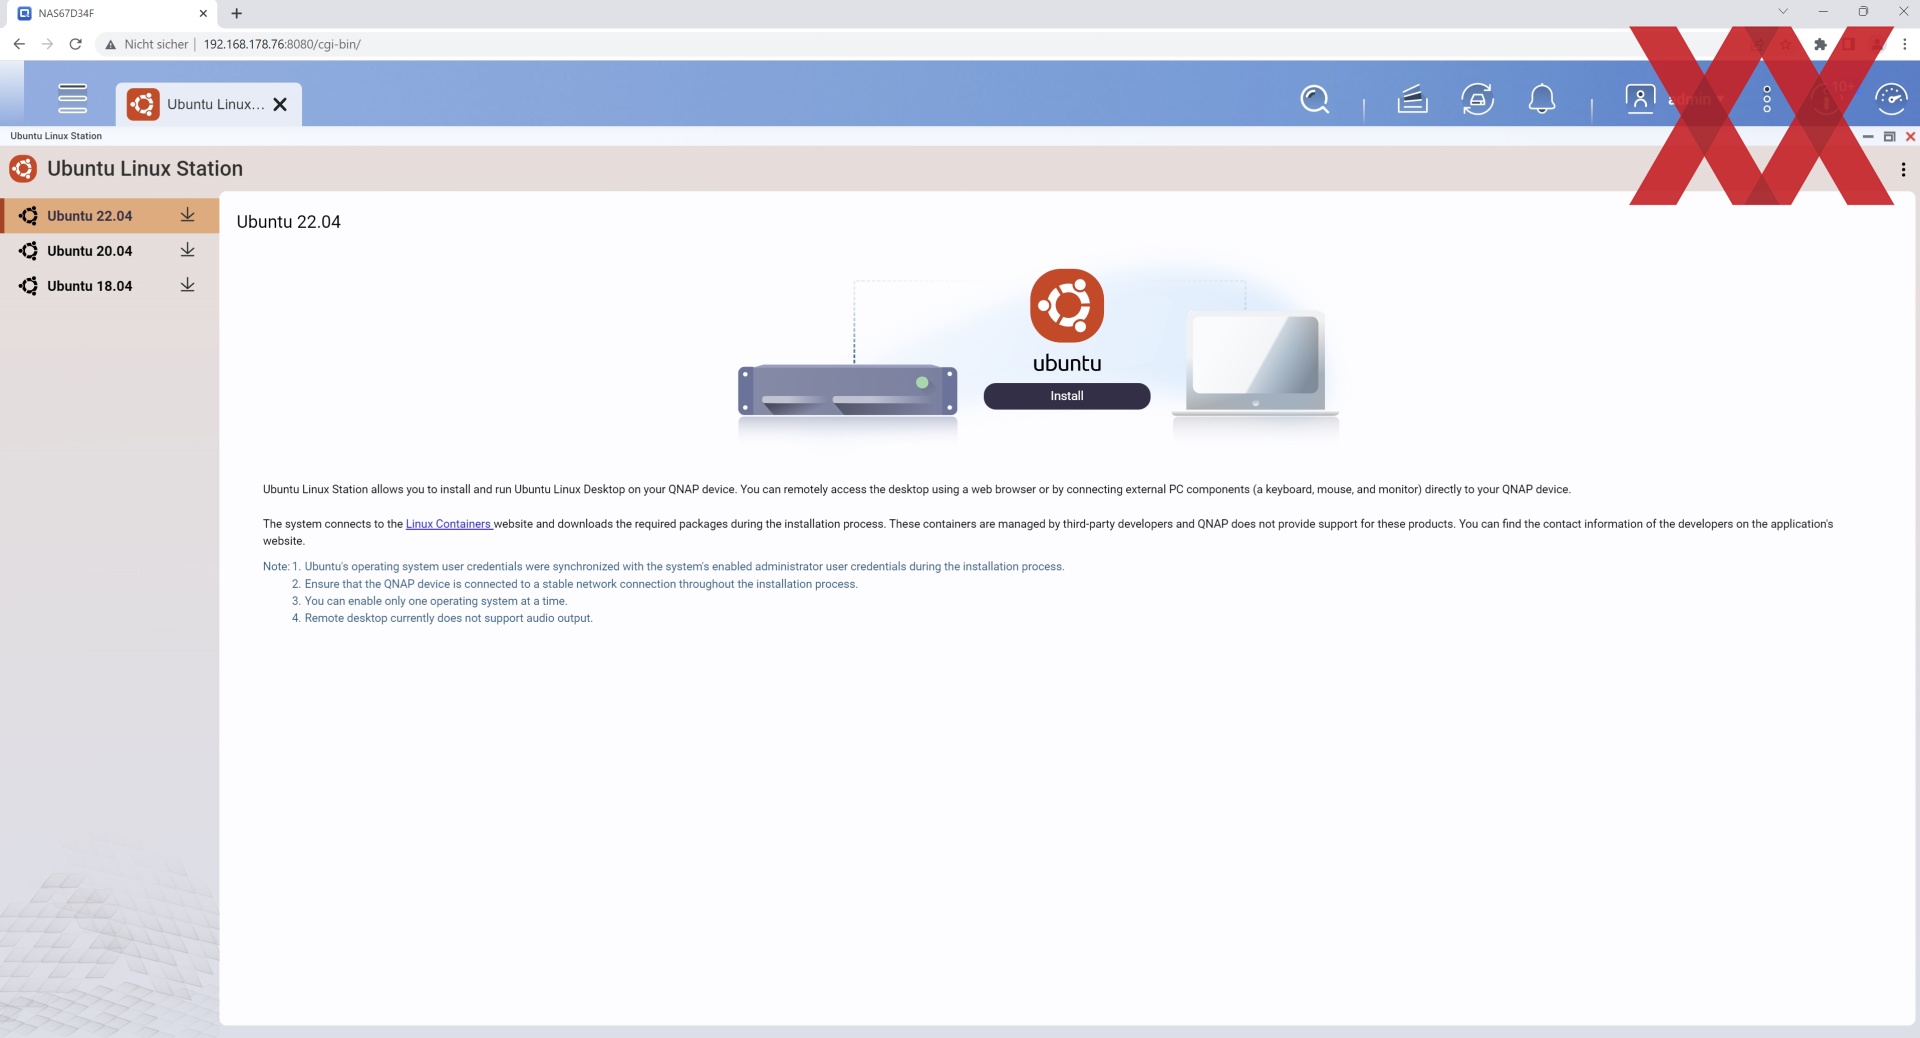Open the QTS main menu hamburger
This screenshot has height=1038, width=1920.
click(x=72, y=98)
